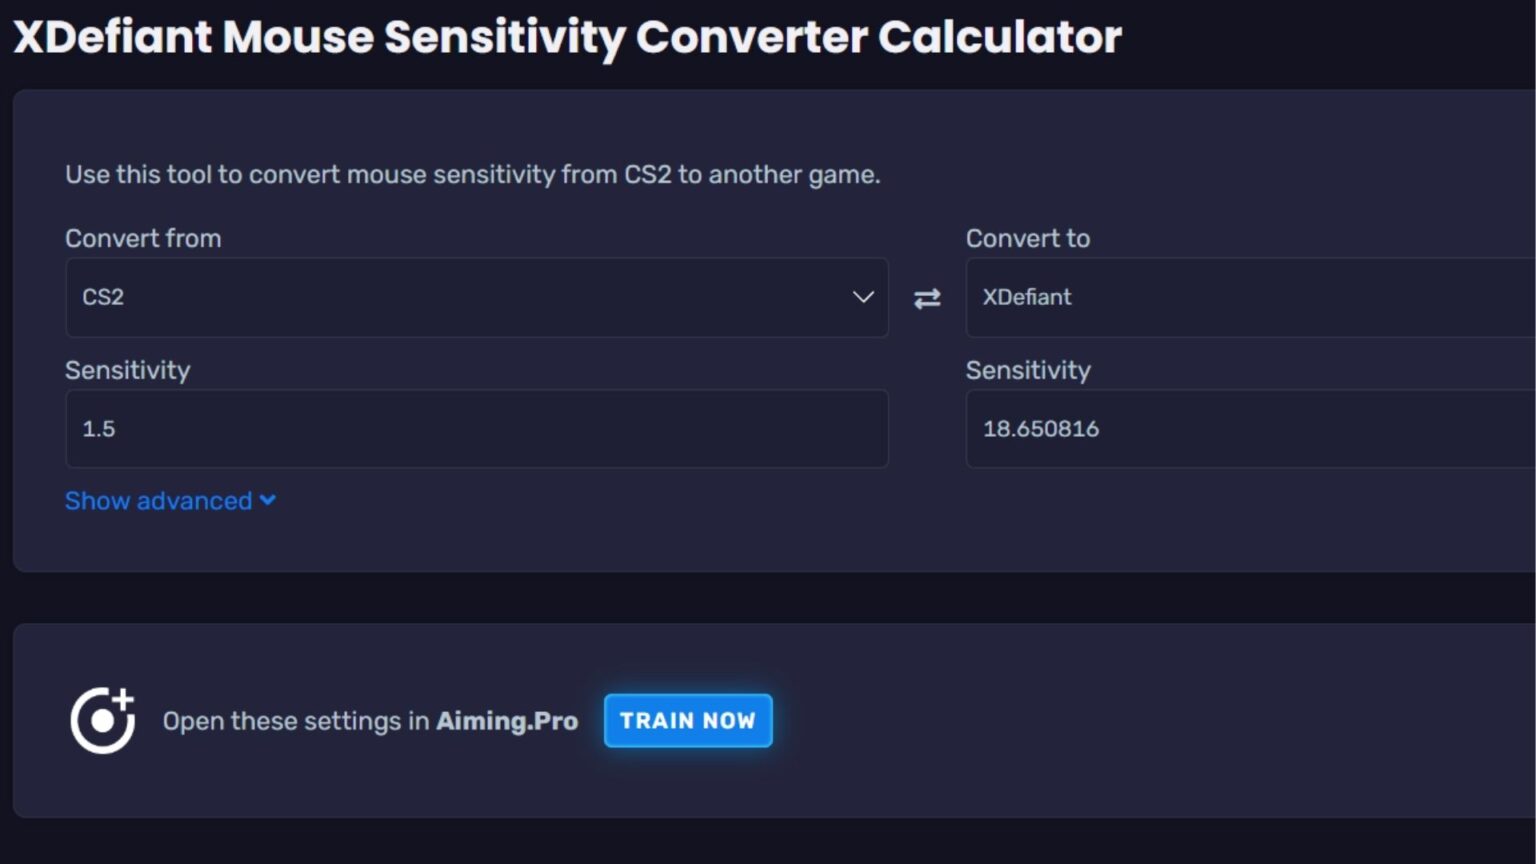
Task: Click the plus symbol on the Aiming.Pro logo
Action: (x=123, y=698)
